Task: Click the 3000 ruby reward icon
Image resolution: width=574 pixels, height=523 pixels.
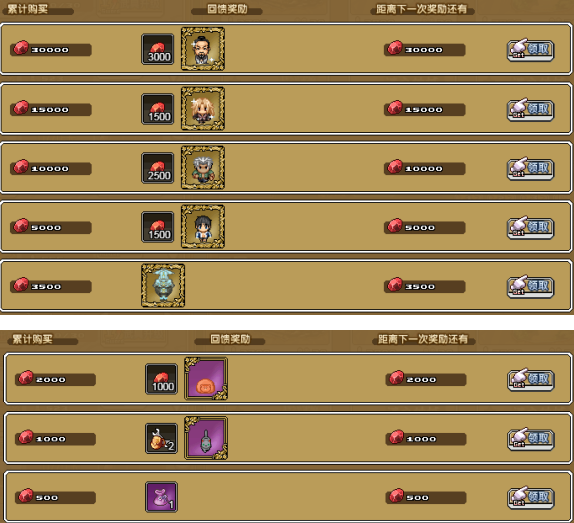Action: (158, 49)
